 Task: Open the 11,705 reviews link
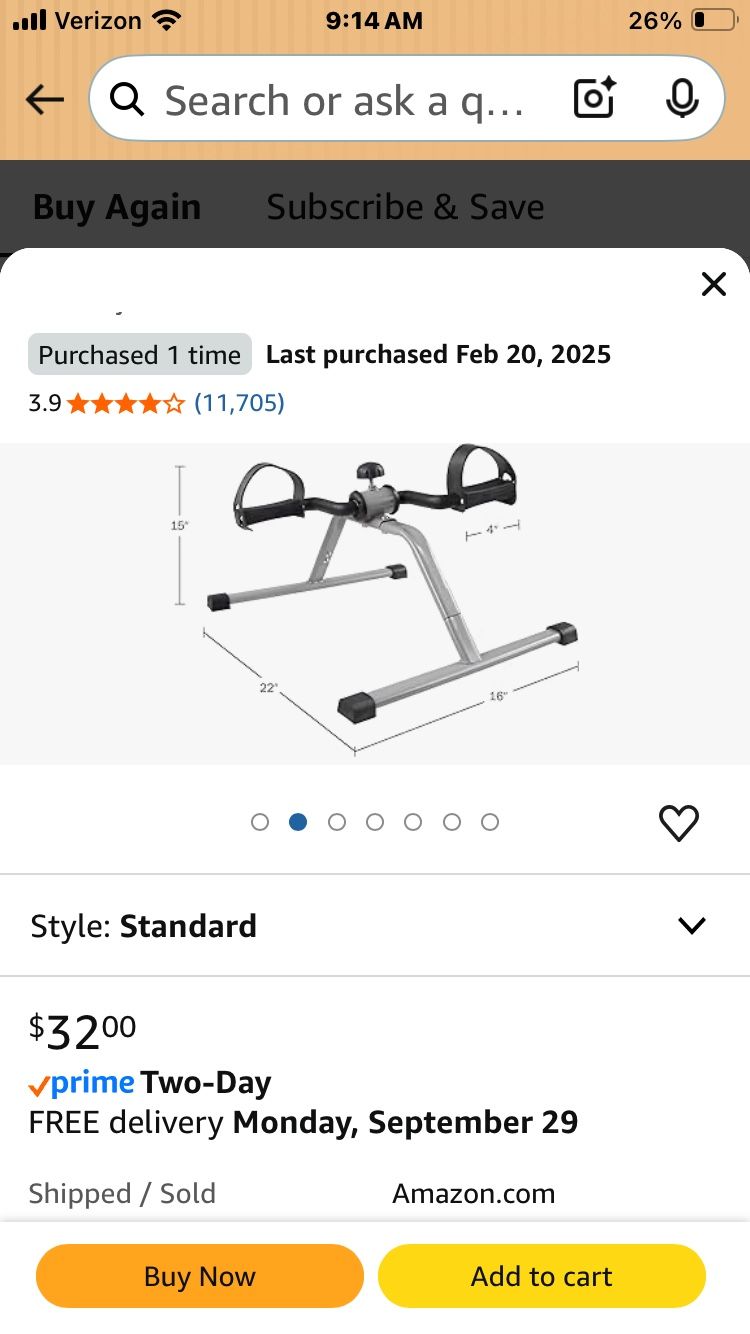coord(239,404)
